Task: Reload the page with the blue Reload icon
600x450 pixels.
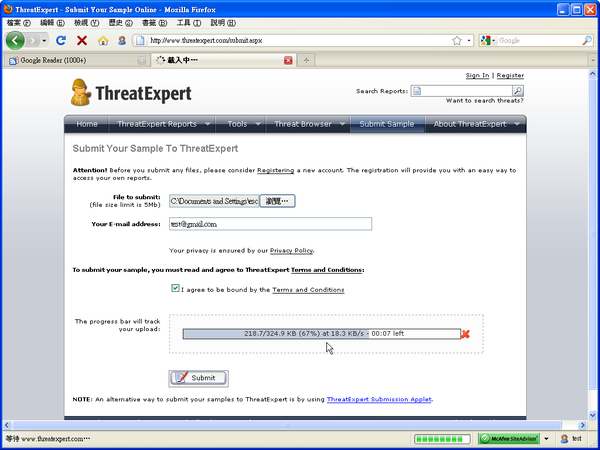Action: [x=61, y=40]
